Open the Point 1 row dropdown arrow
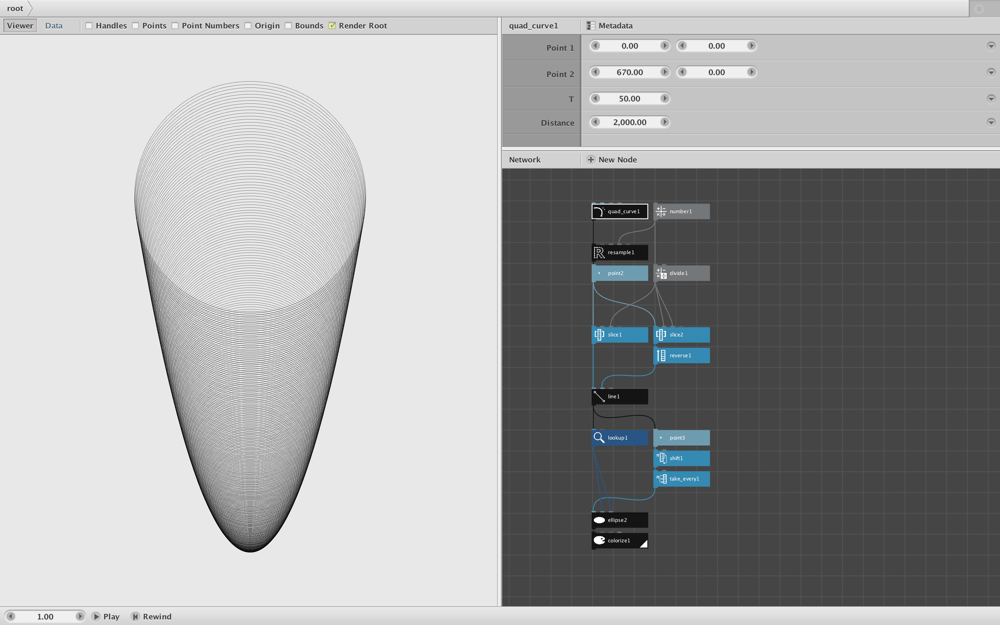The width and height of the screenshot is (1000, 625). point(990,46)
